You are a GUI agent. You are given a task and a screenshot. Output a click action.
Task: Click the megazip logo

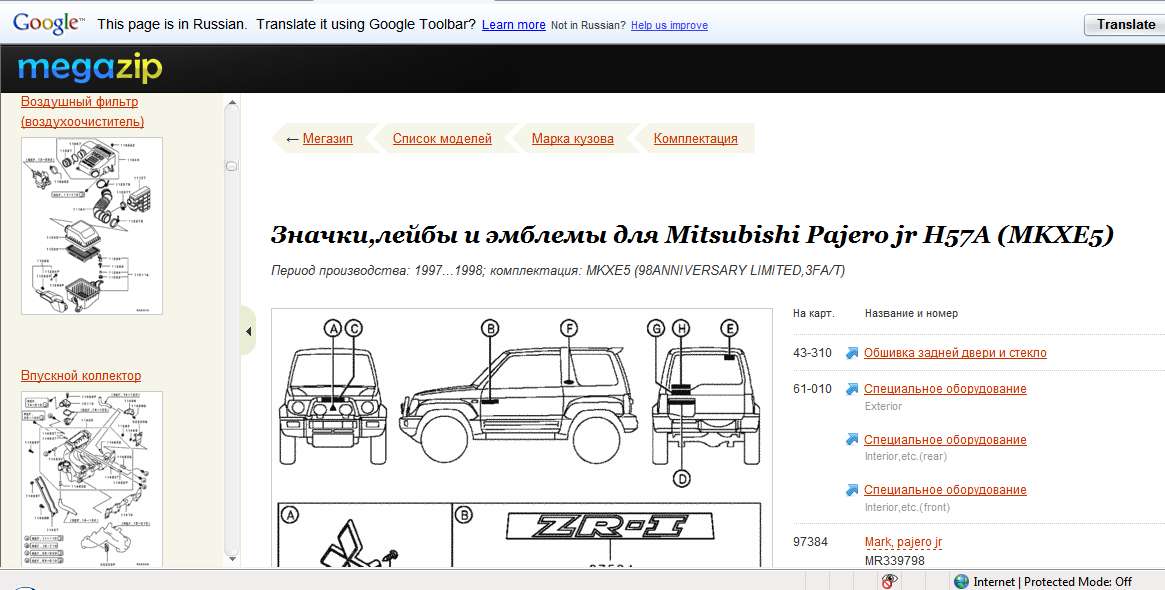click(89, 69)
